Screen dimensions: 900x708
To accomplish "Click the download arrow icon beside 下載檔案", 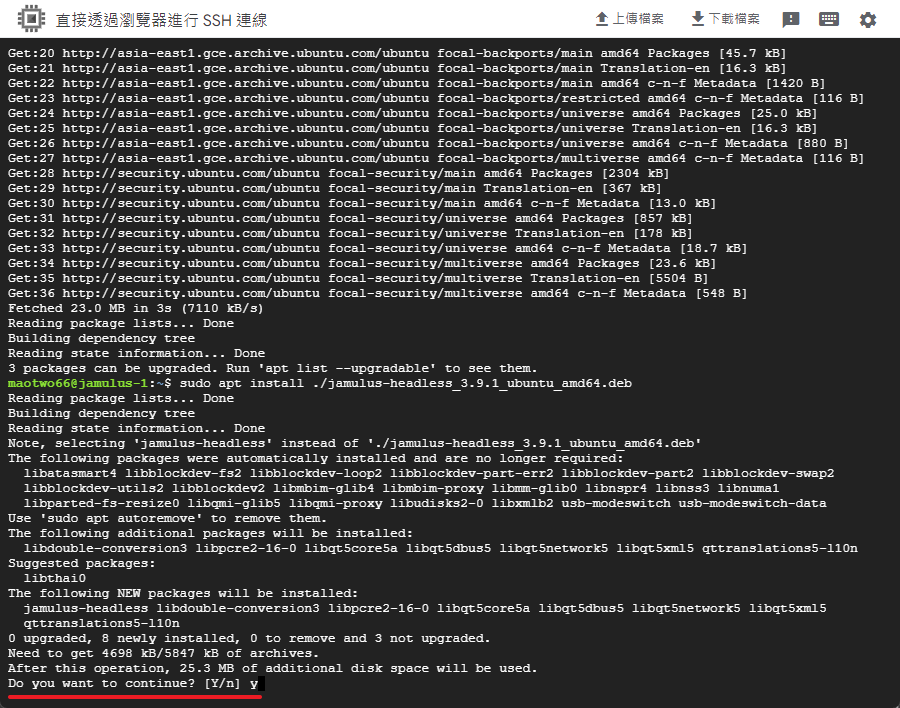I will tap(698, 19).
